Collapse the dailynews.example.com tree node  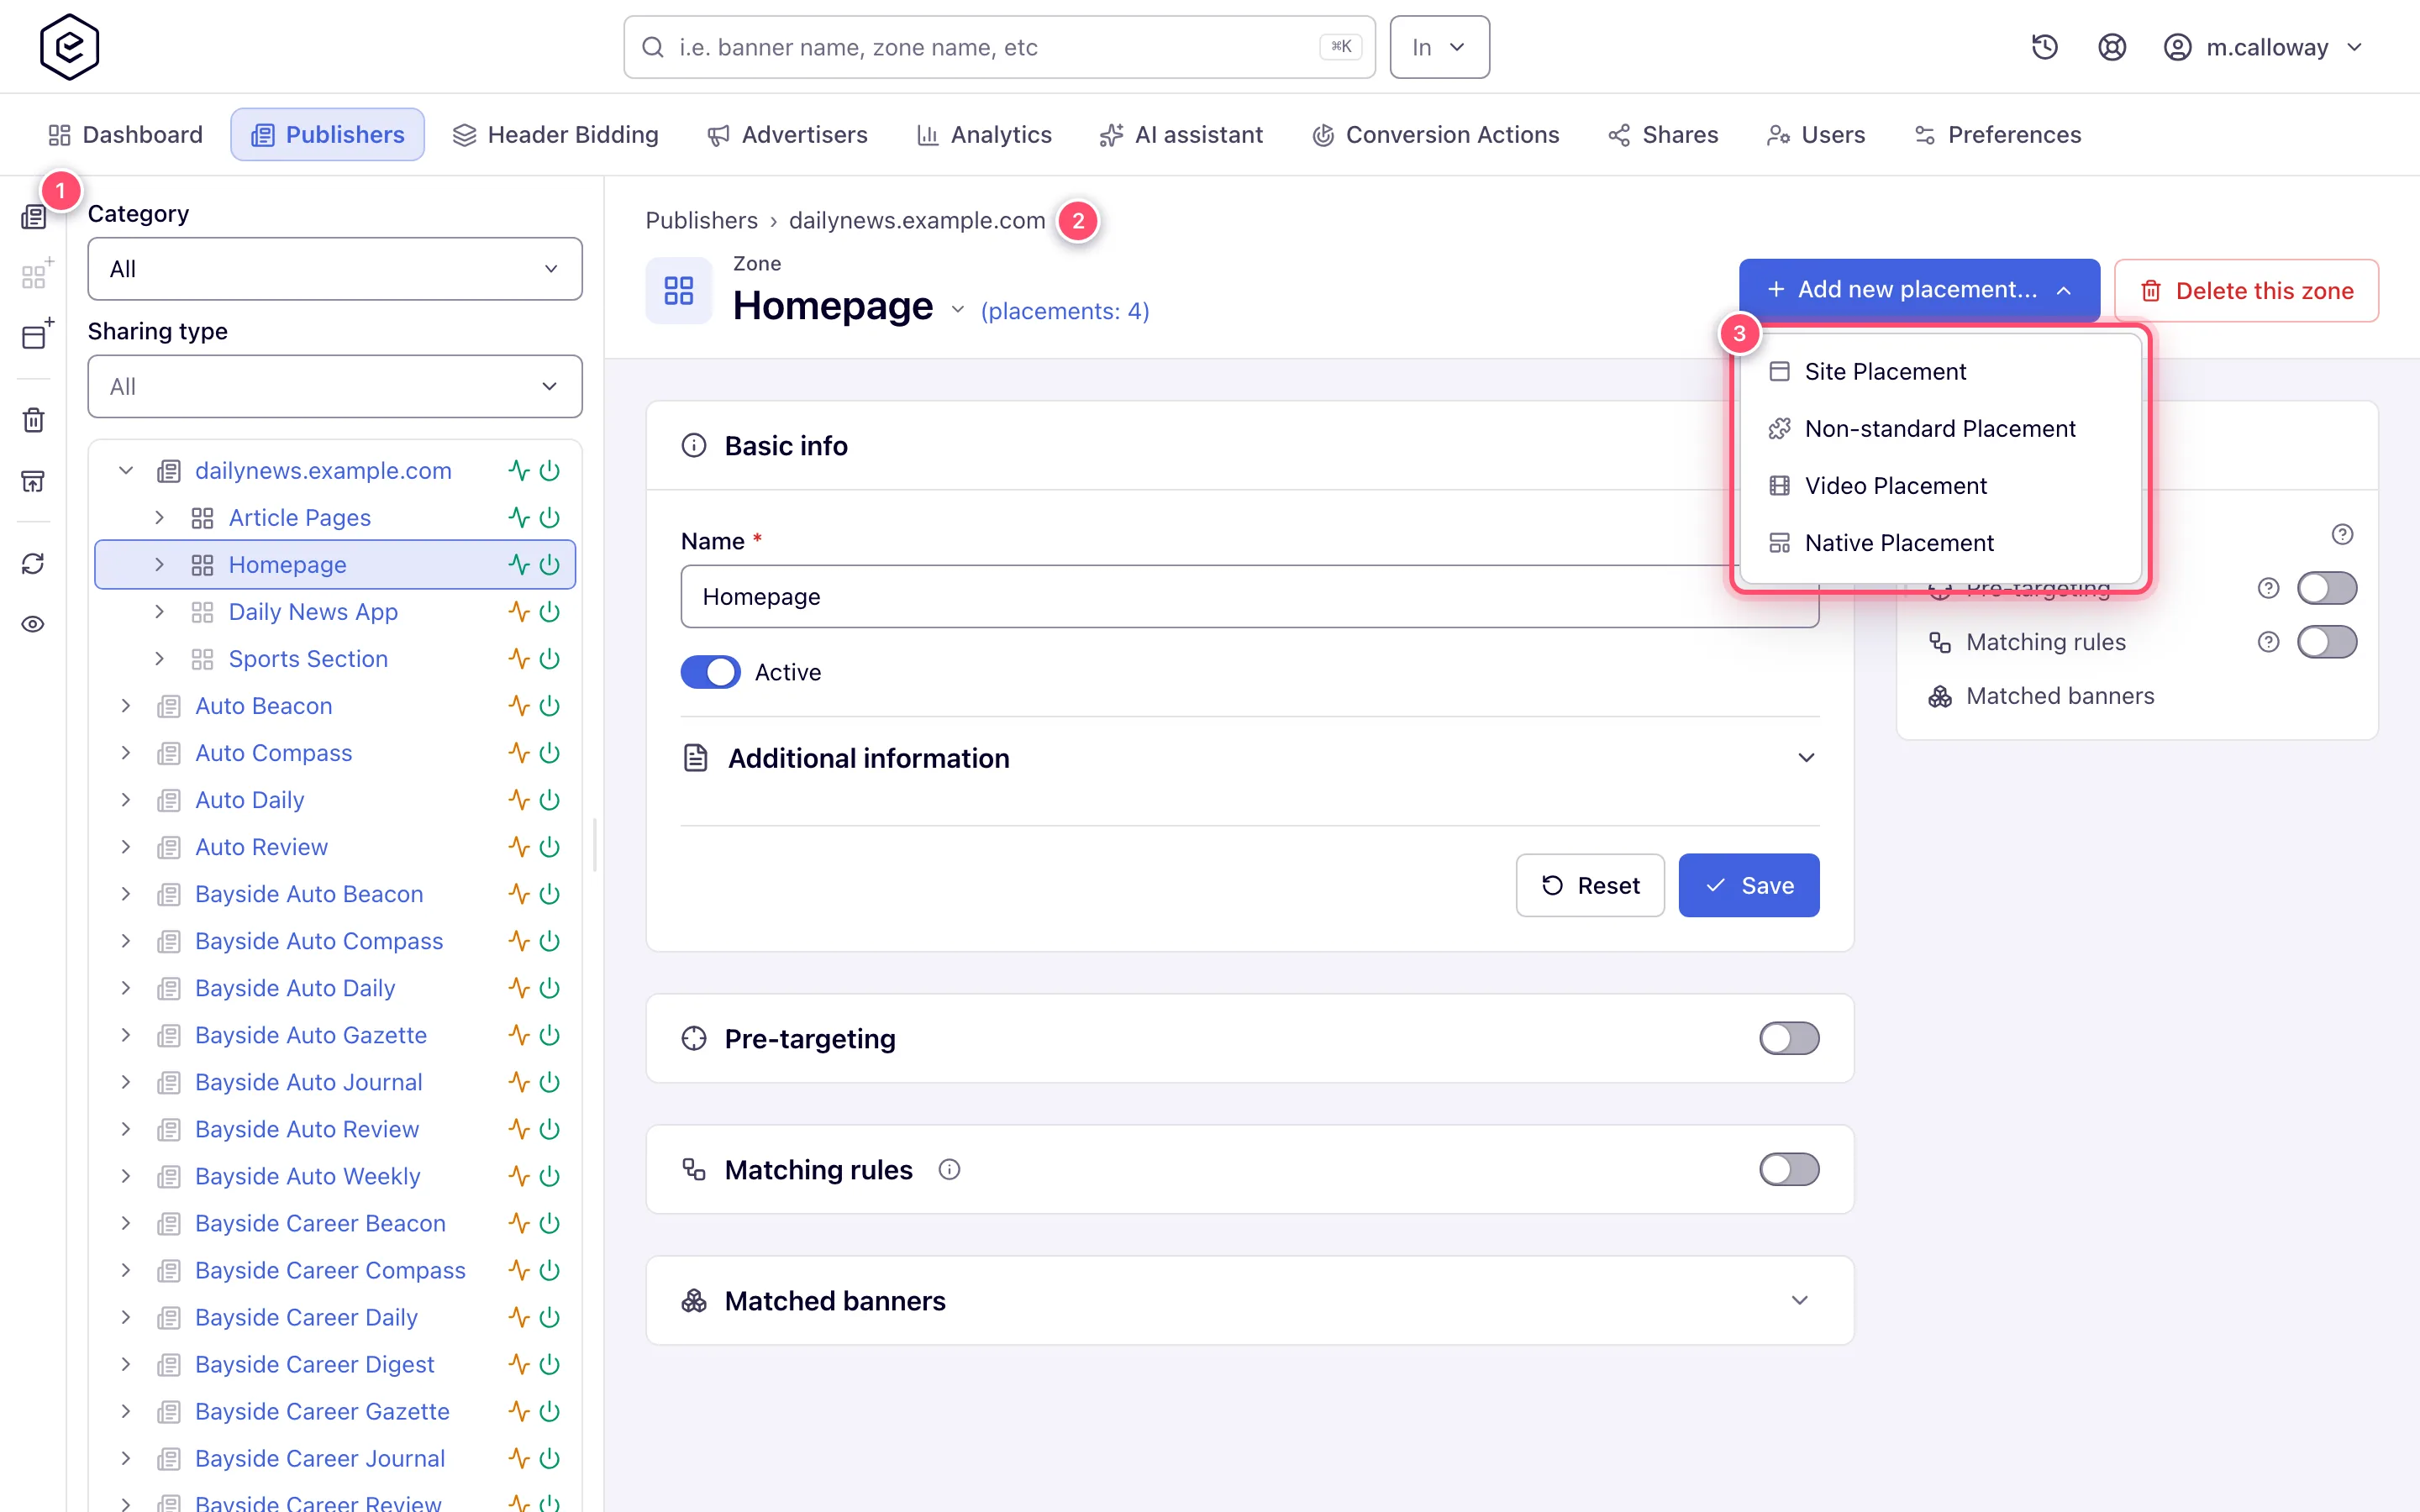click(x=126, y=470)
